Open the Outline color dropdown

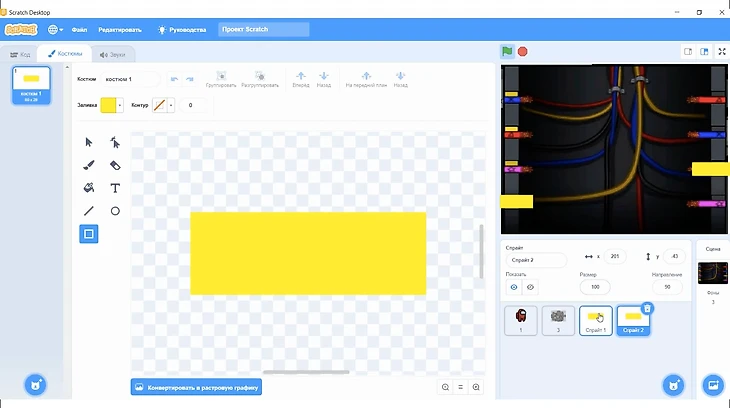(171, 105)
